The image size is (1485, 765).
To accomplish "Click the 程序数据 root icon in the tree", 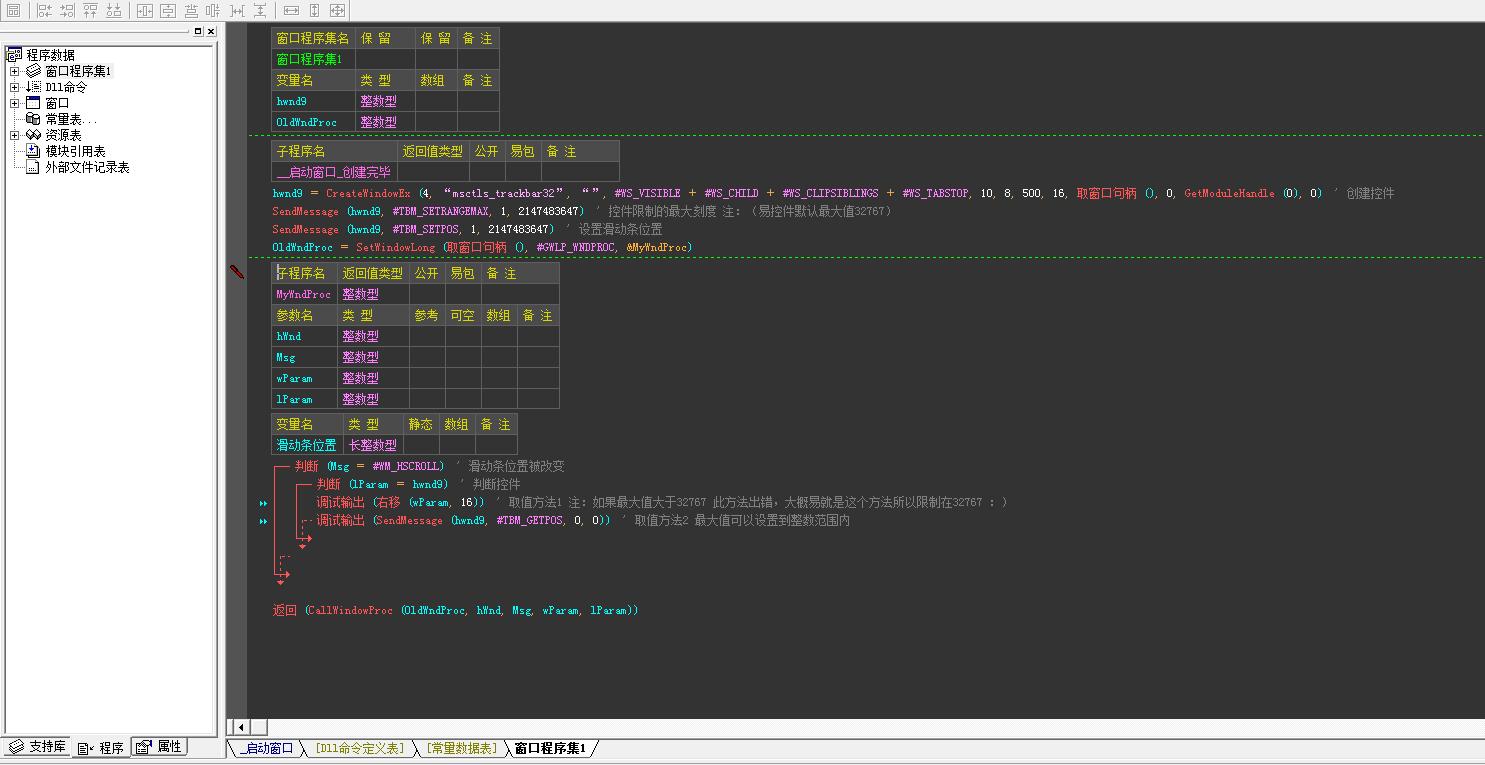I will coord(14,55).
